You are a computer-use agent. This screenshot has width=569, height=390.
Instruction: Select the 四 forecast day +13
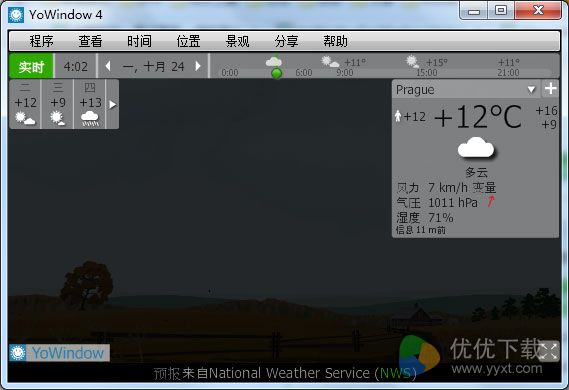click(90, 104)
